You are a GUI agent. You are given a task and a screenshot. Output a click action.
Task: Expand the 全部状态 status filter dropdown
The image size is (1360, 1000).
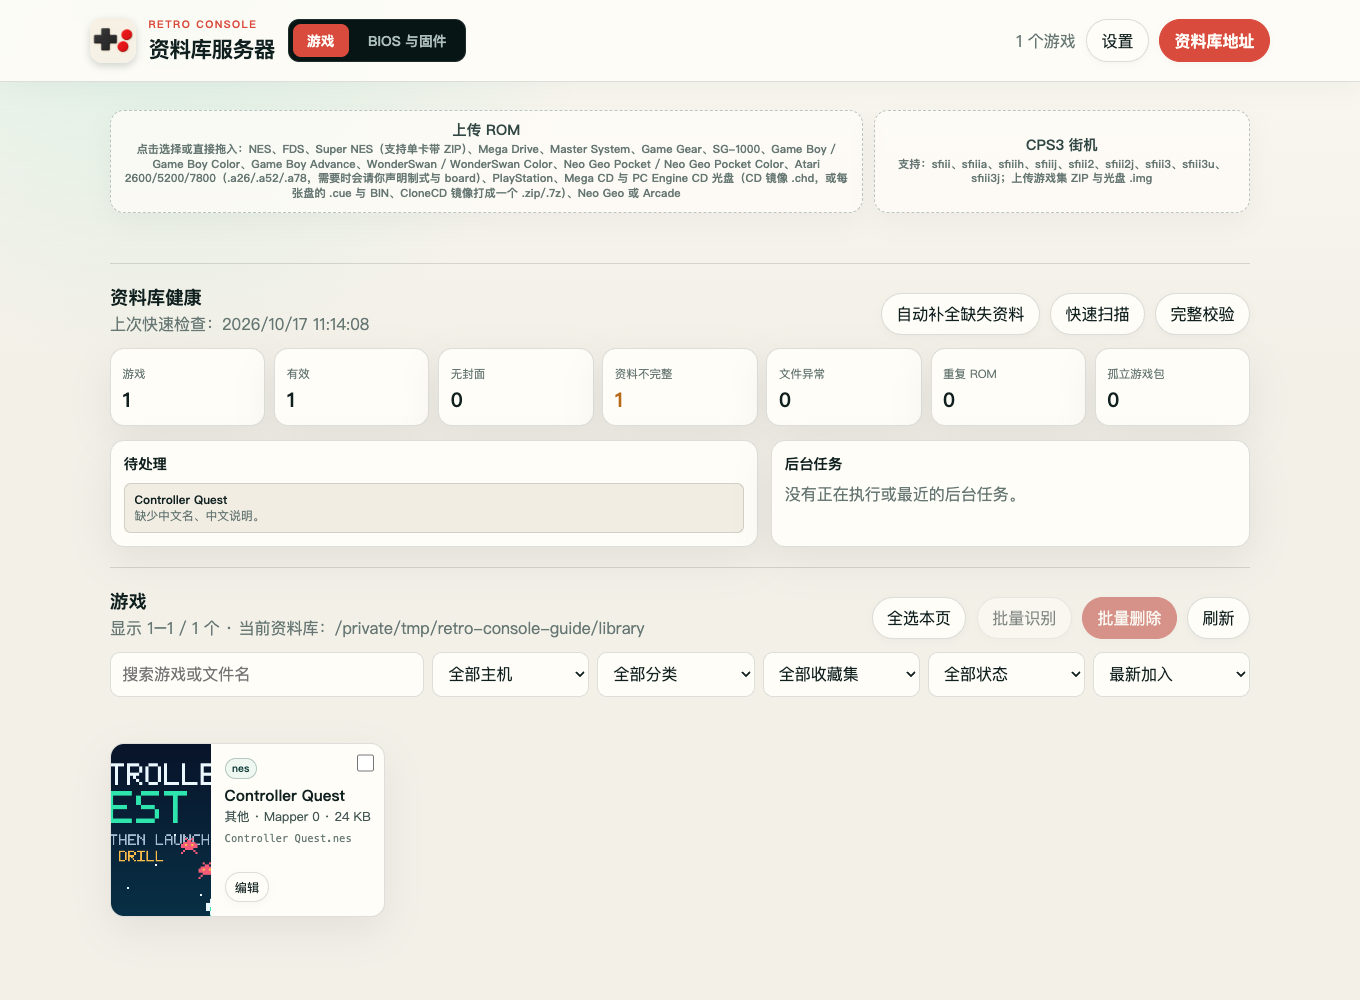pyautogui.click(x=1006, y=674)
